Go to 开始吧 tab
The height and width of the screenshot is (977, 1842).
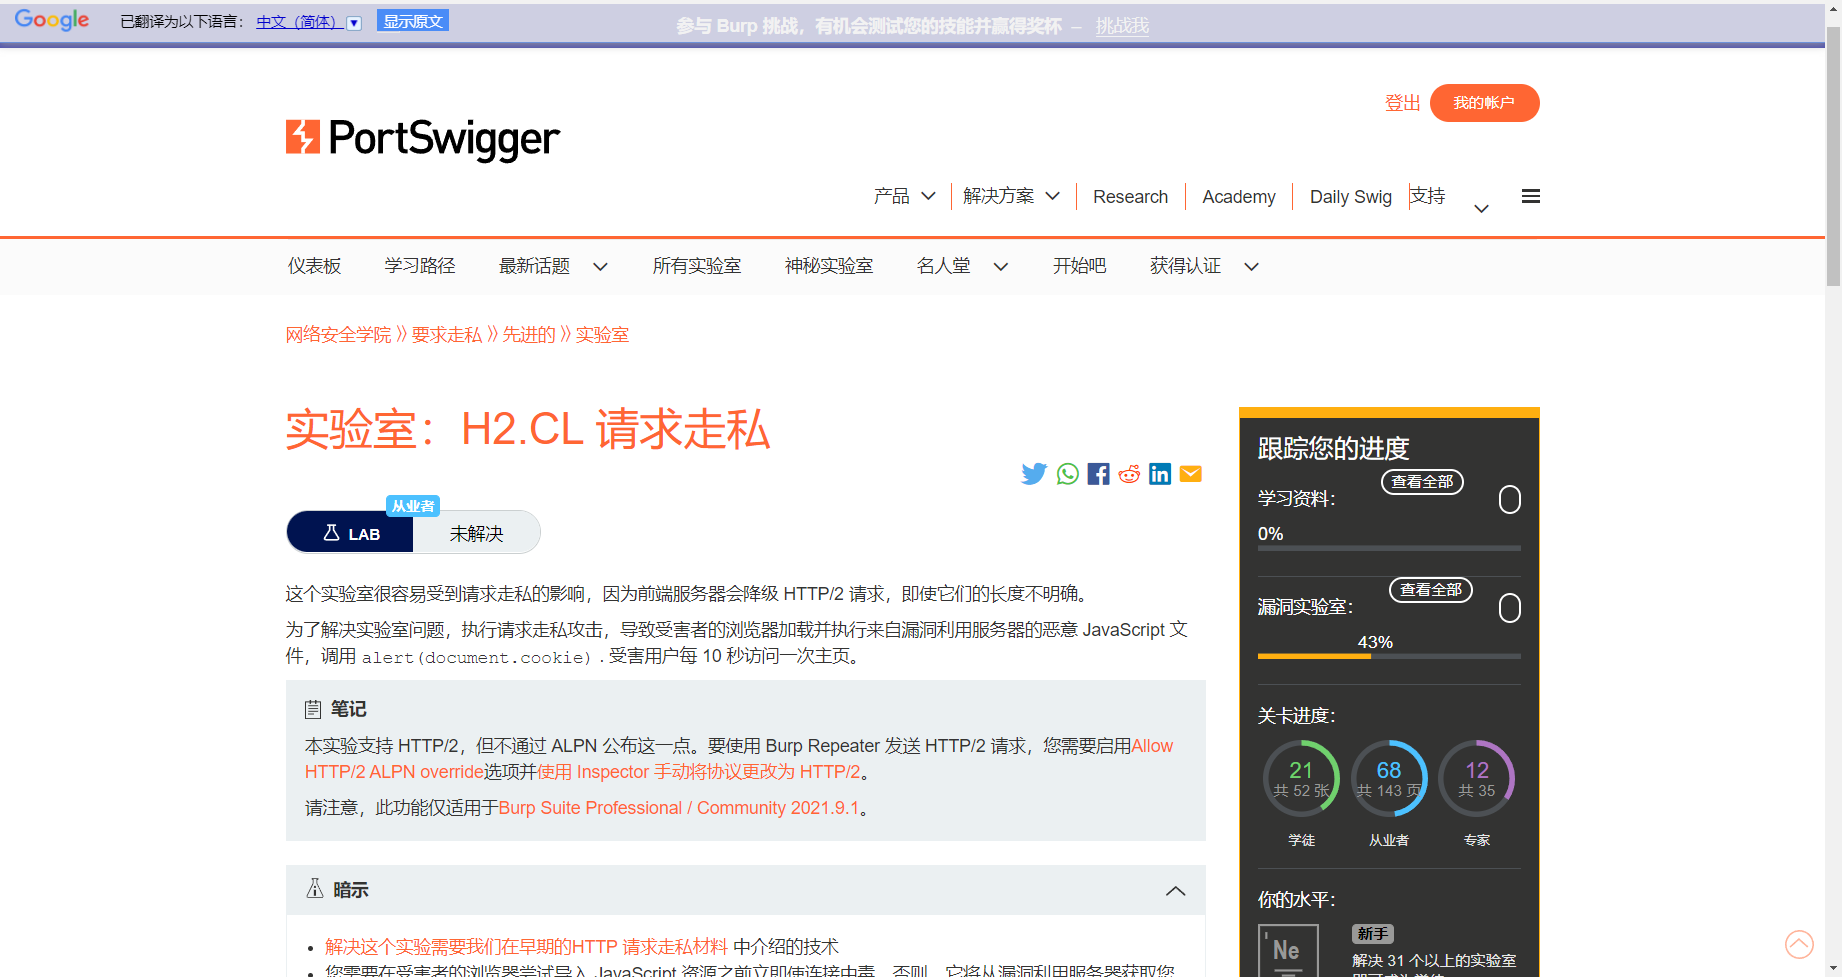point(1079,266)
